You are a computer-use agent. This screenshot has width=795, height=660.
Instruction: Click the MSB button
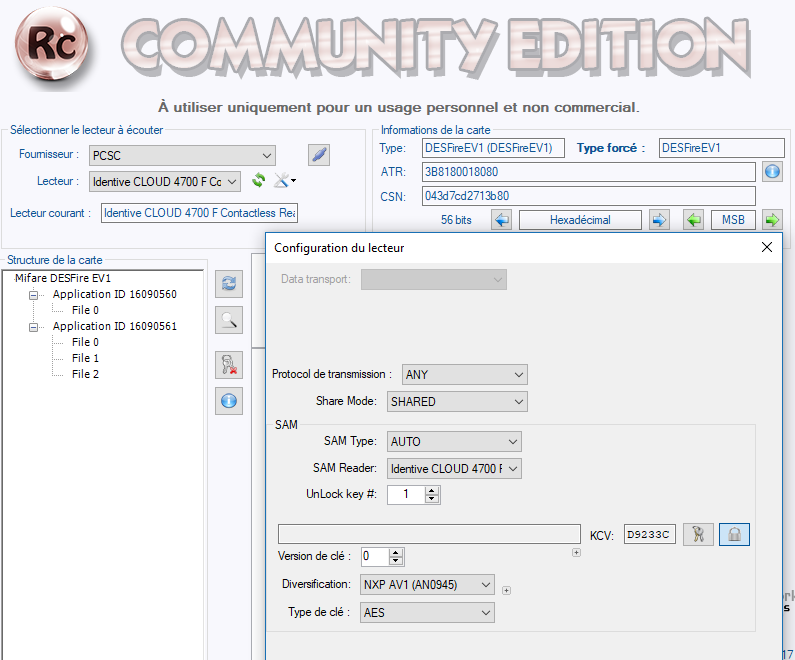pyautogui.click(x=733, y=220)
